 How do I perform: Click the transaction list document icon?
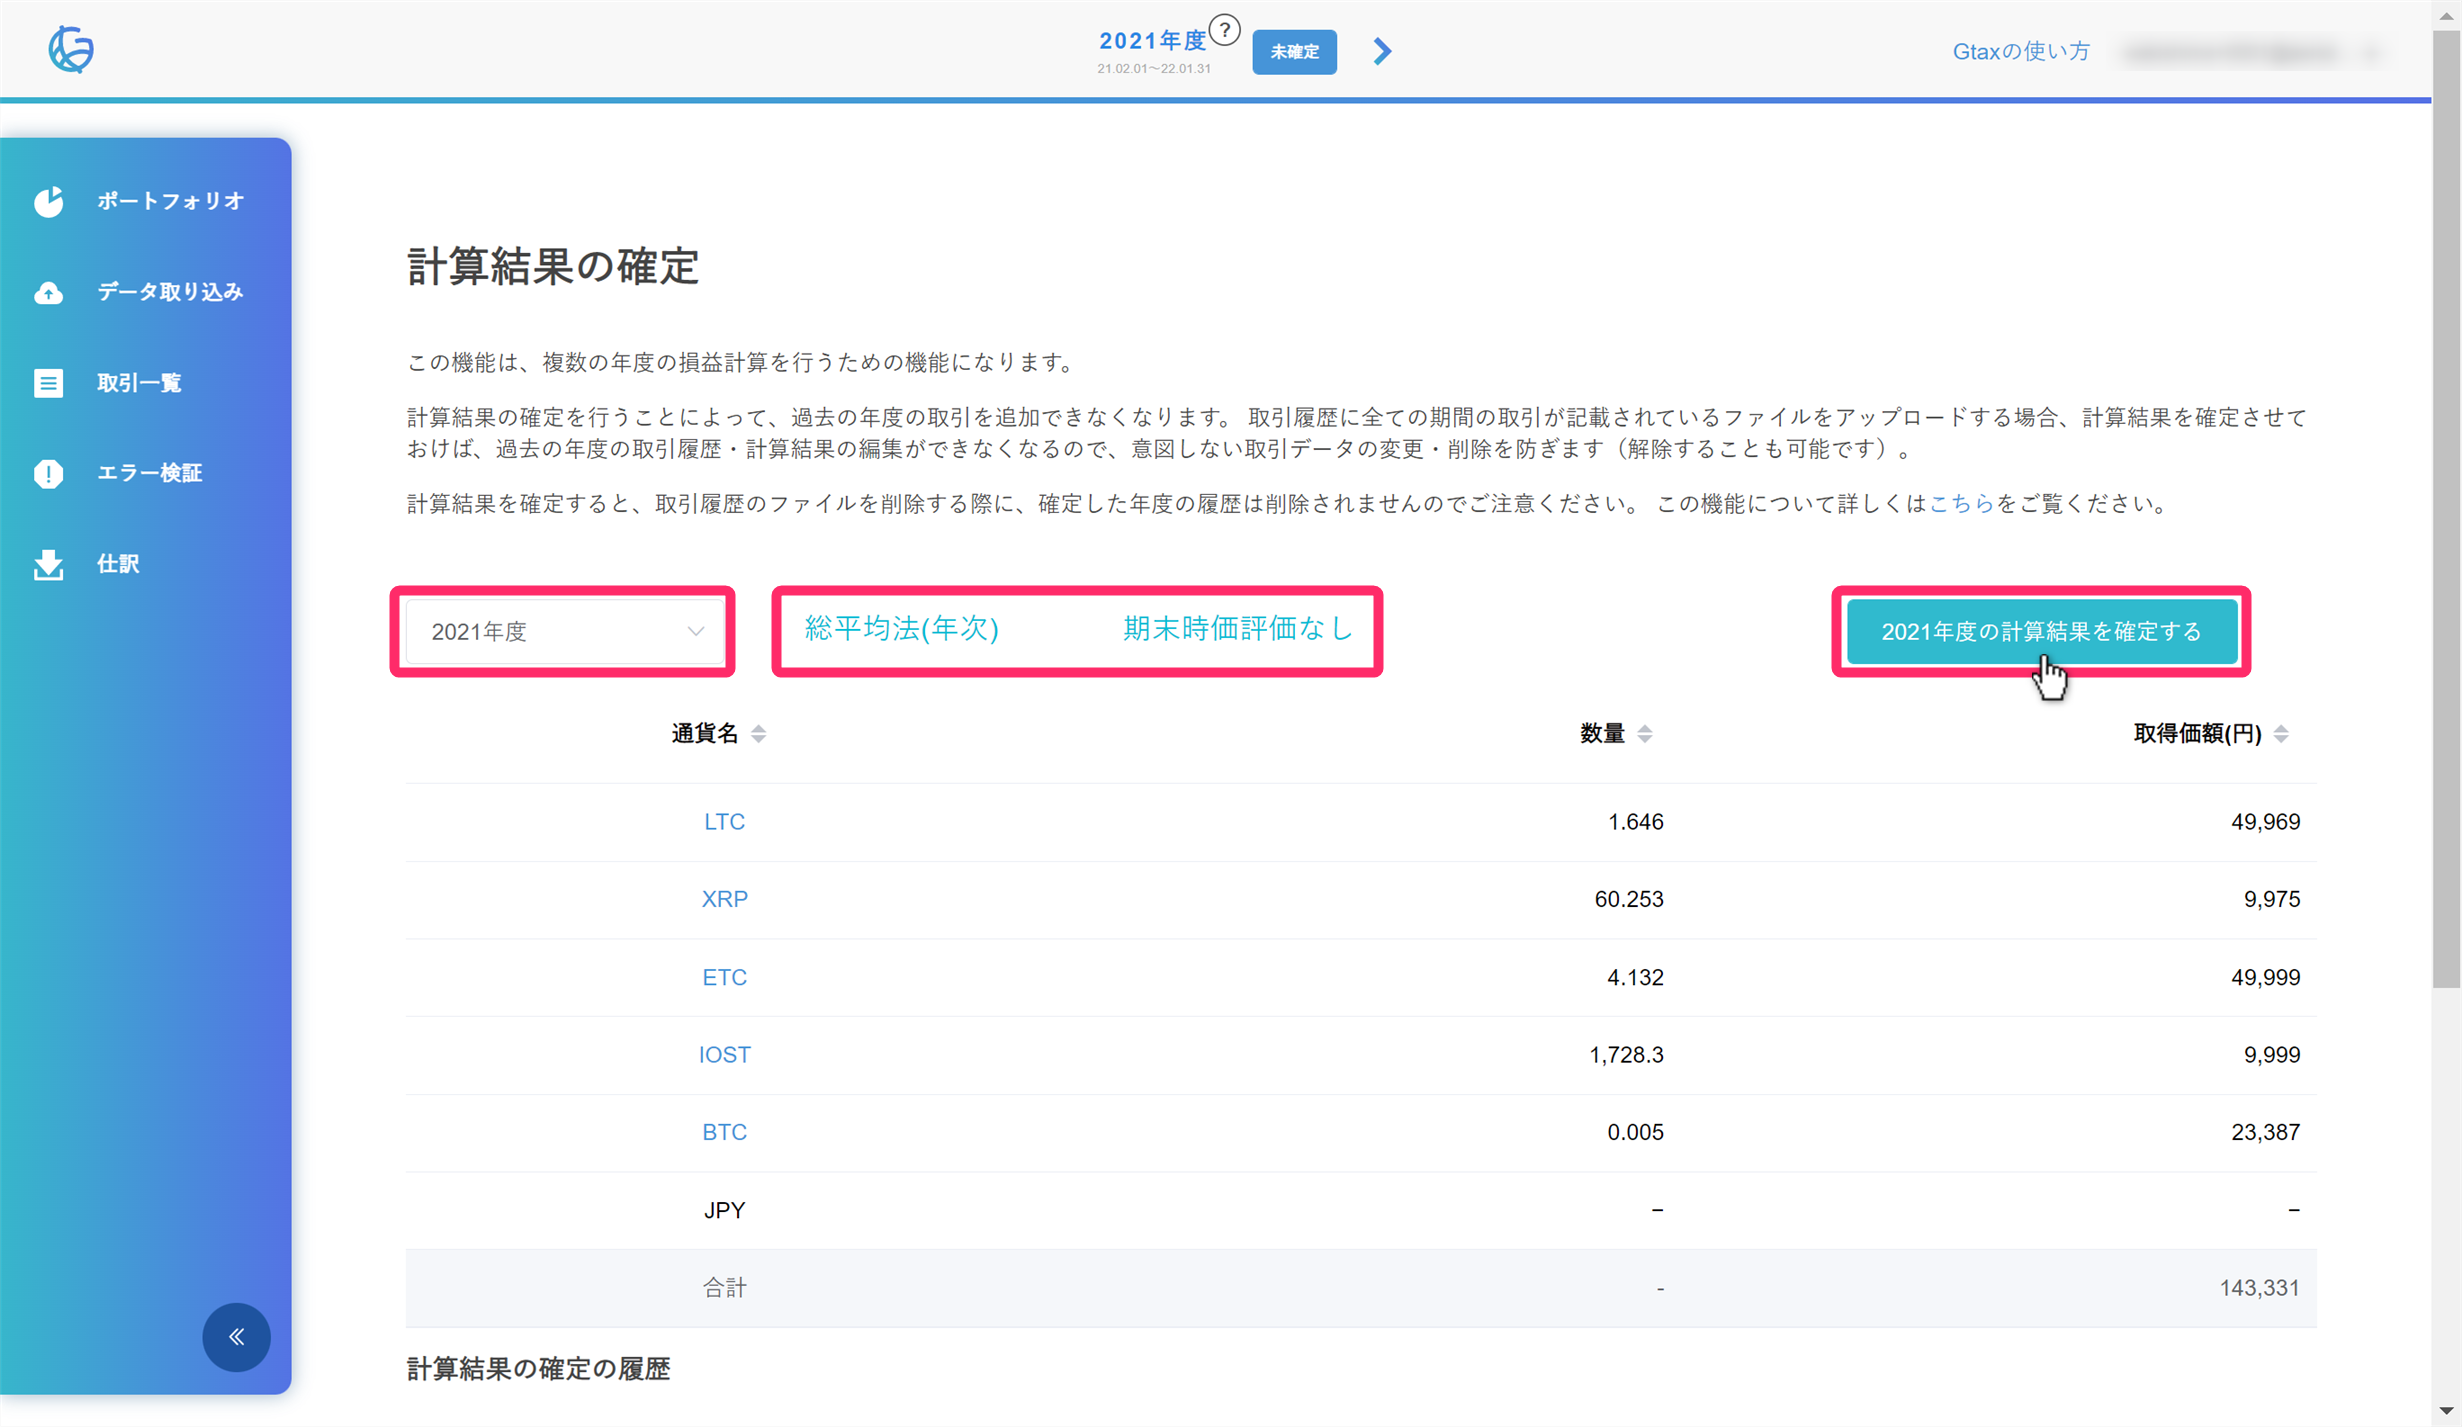point(48,383)
